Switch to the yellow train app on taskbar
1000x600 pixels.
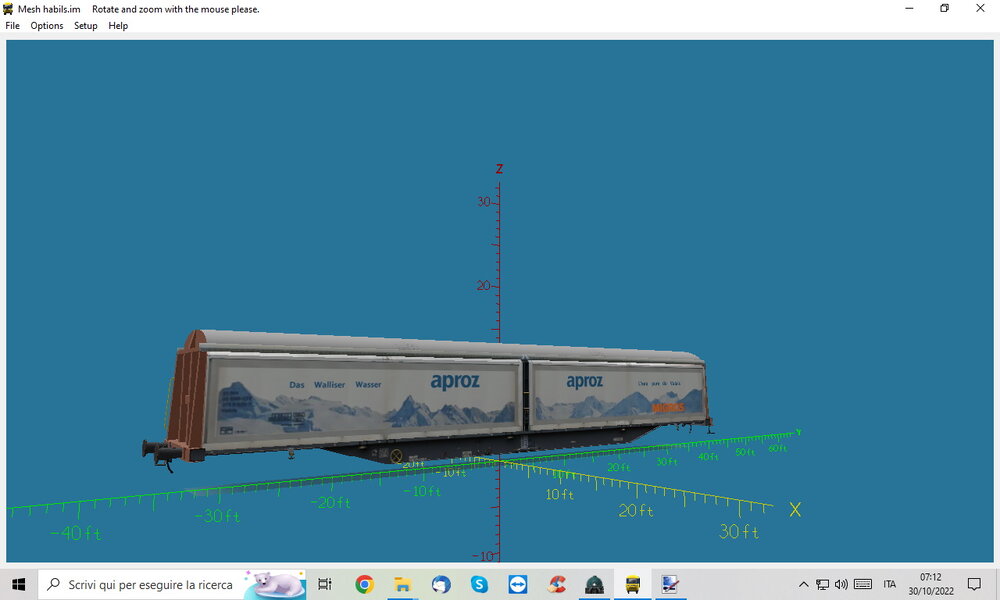click(633, 584)
